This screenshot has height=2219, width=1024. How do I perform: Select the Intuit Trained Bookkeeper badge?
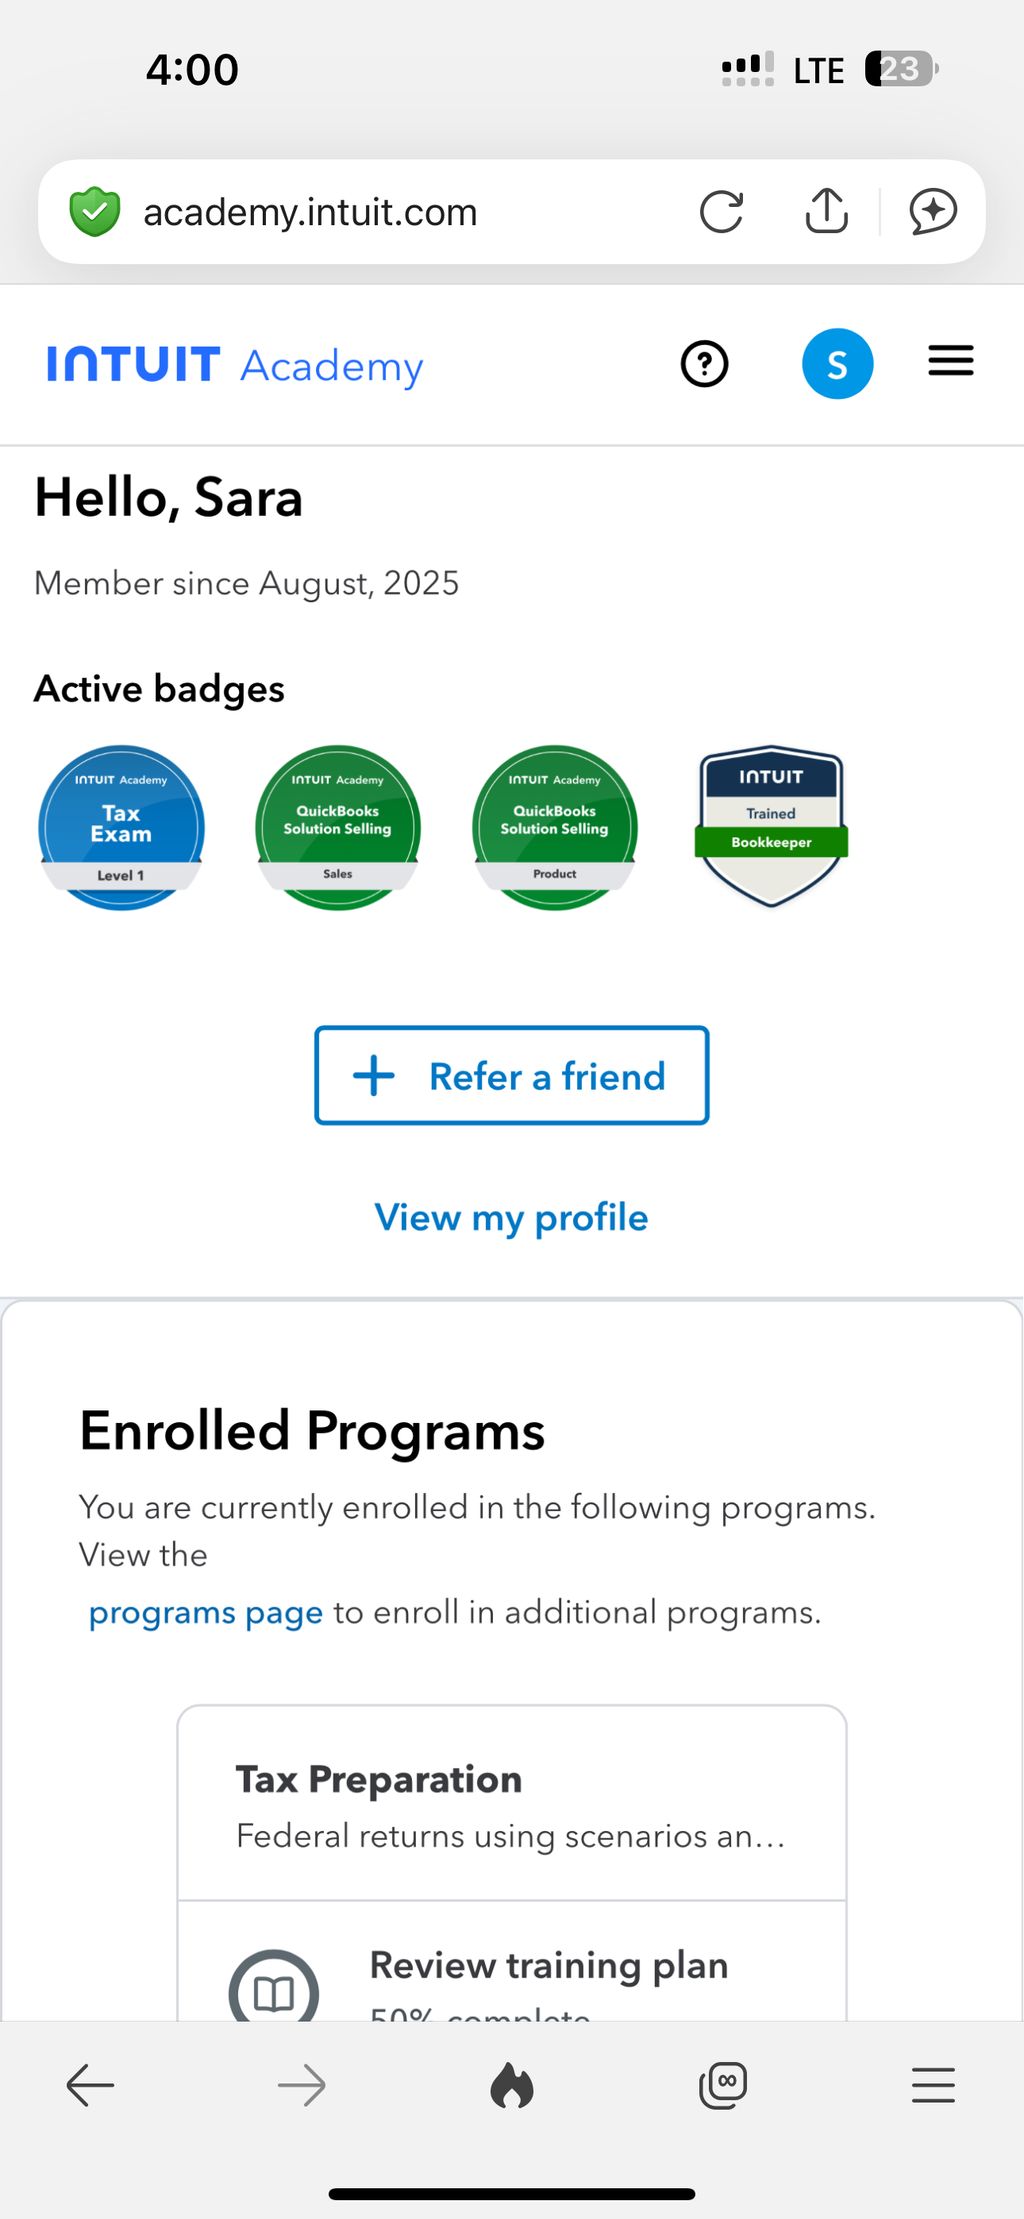point(771,825)
